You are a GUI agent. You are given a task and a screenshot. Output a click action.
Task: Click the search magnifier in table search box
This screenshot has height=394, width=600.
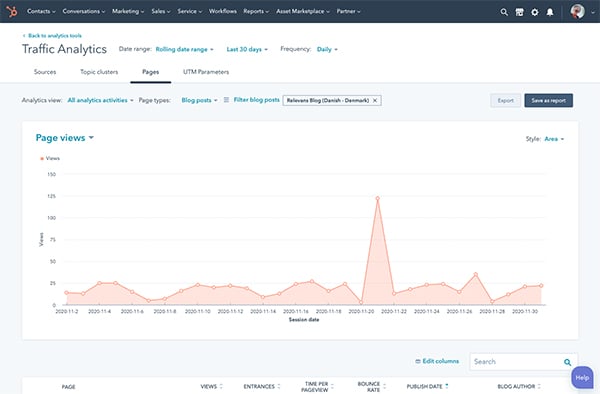(x=567, y=362)
